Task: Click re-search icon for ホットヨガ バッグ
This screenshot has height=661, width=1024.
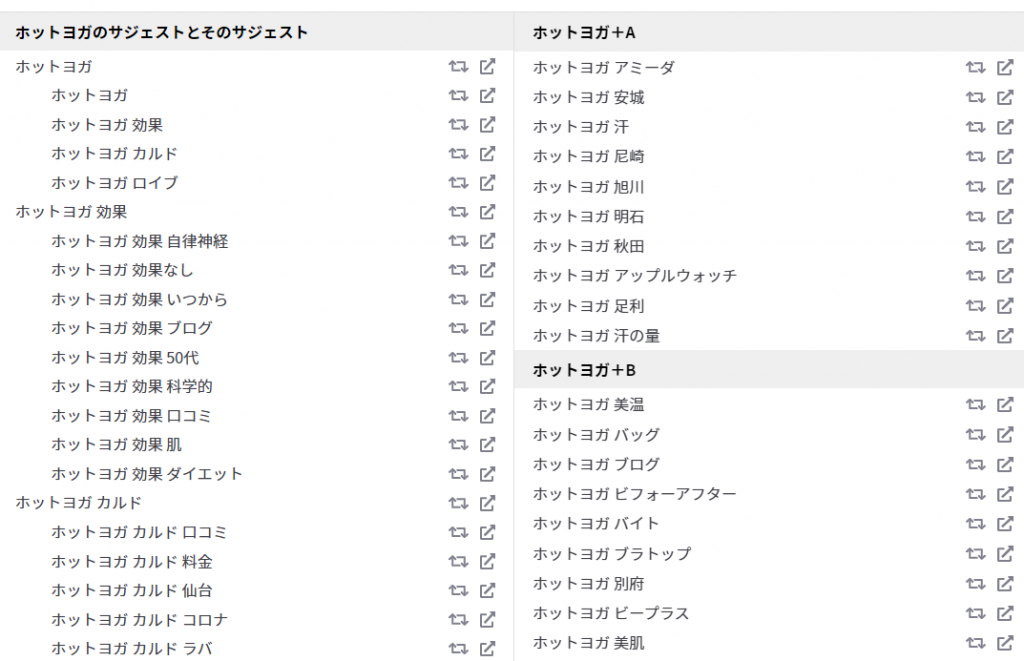Action: click(x=976, y=434)
